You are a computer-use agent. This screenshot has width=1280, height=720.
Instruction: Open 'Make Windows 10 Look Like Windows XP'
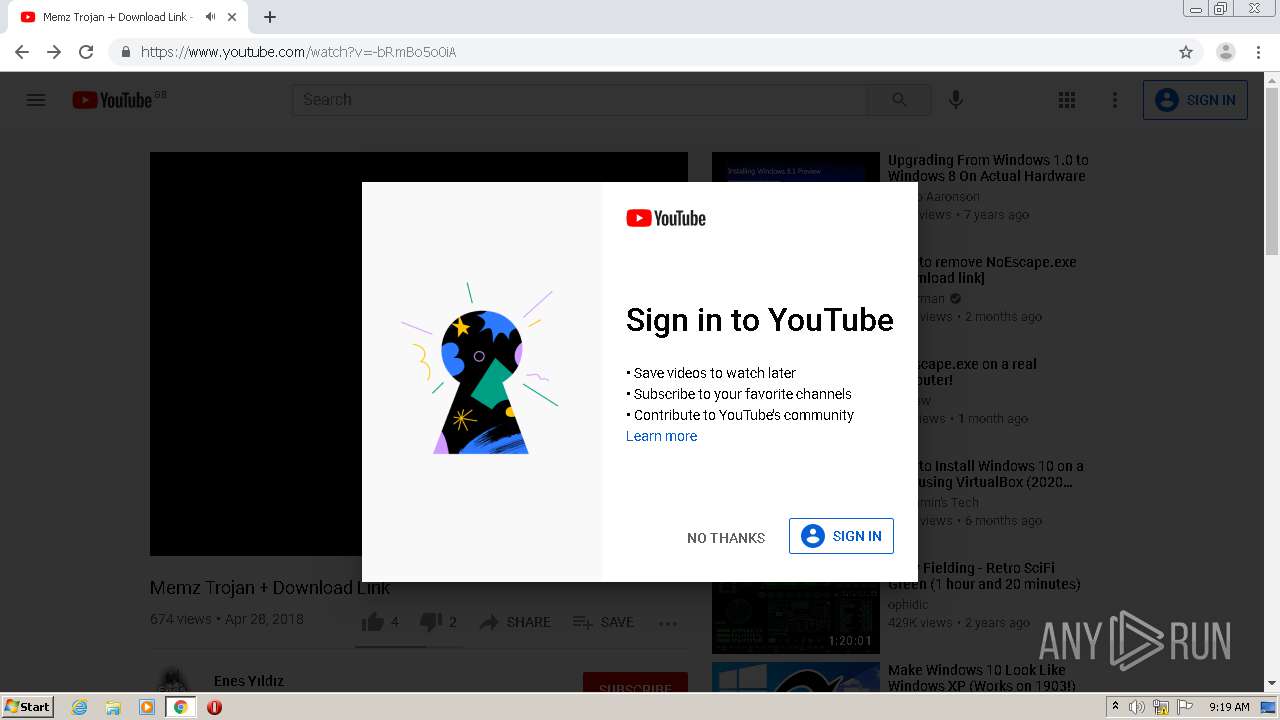click(982, 678)
